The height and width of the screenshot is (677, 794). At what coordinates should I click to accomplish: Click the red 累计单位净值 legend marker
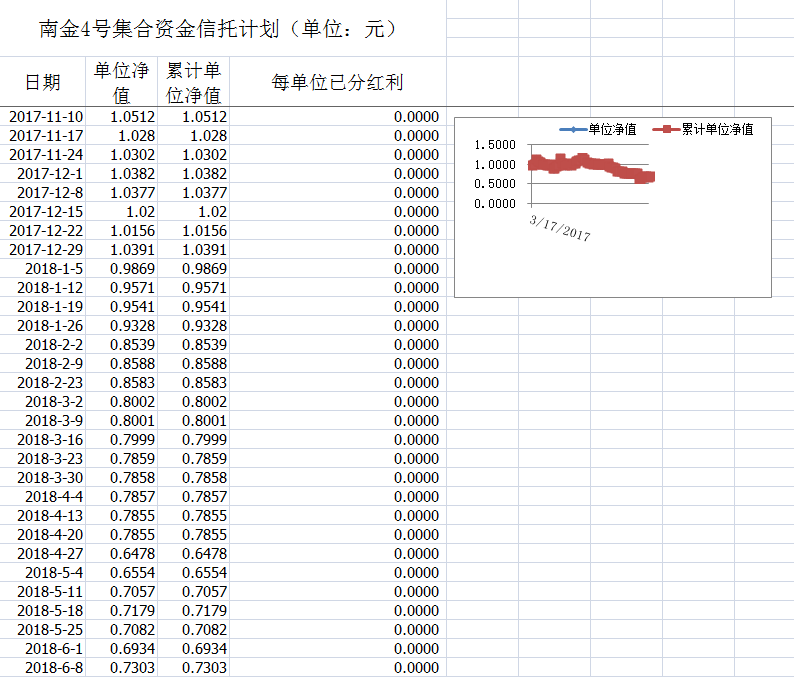click(666, 129)
